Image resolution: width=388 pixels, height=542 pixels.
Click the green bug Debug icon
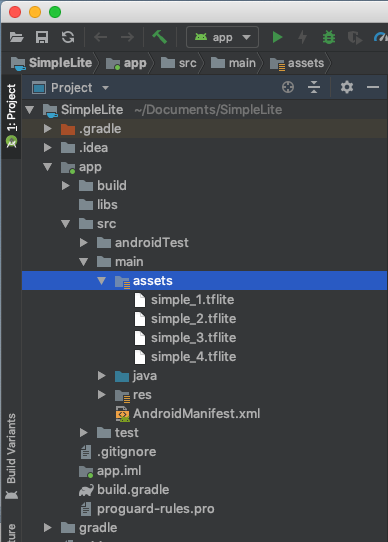329,37
